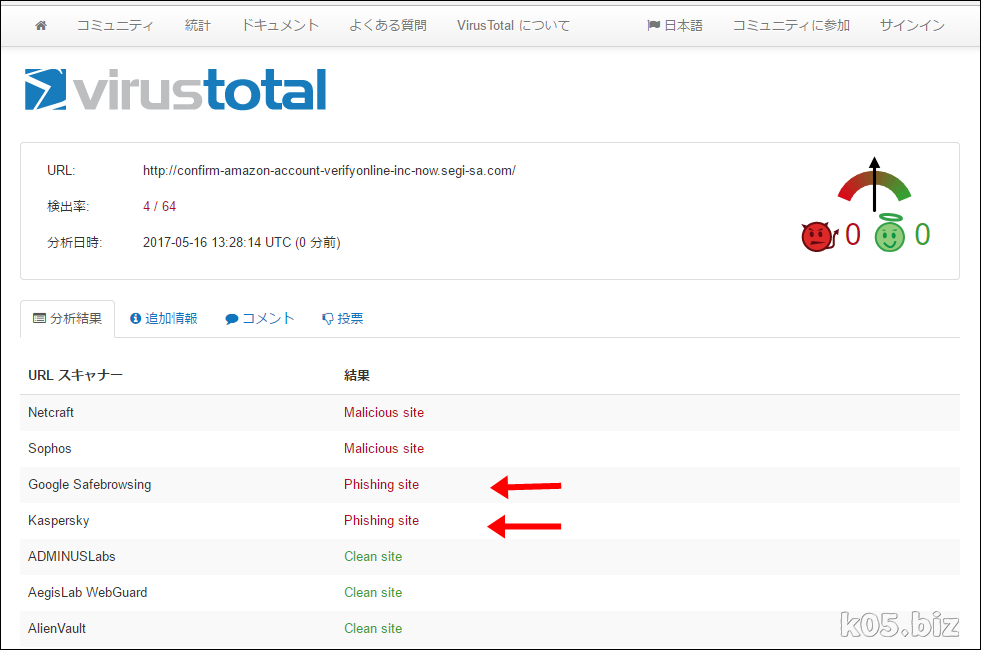Click AegisLab WebGuard scanner name
This screenshot has height=650, width=981.
tap(88, 592)
